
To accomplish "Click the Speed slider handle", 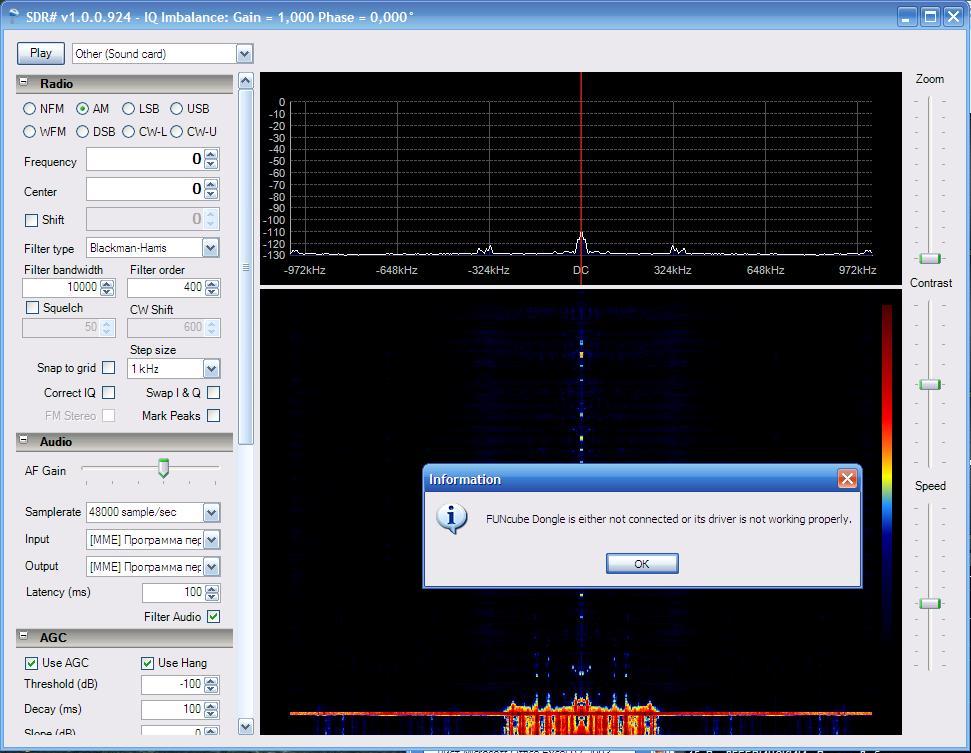I will (930, 603).
